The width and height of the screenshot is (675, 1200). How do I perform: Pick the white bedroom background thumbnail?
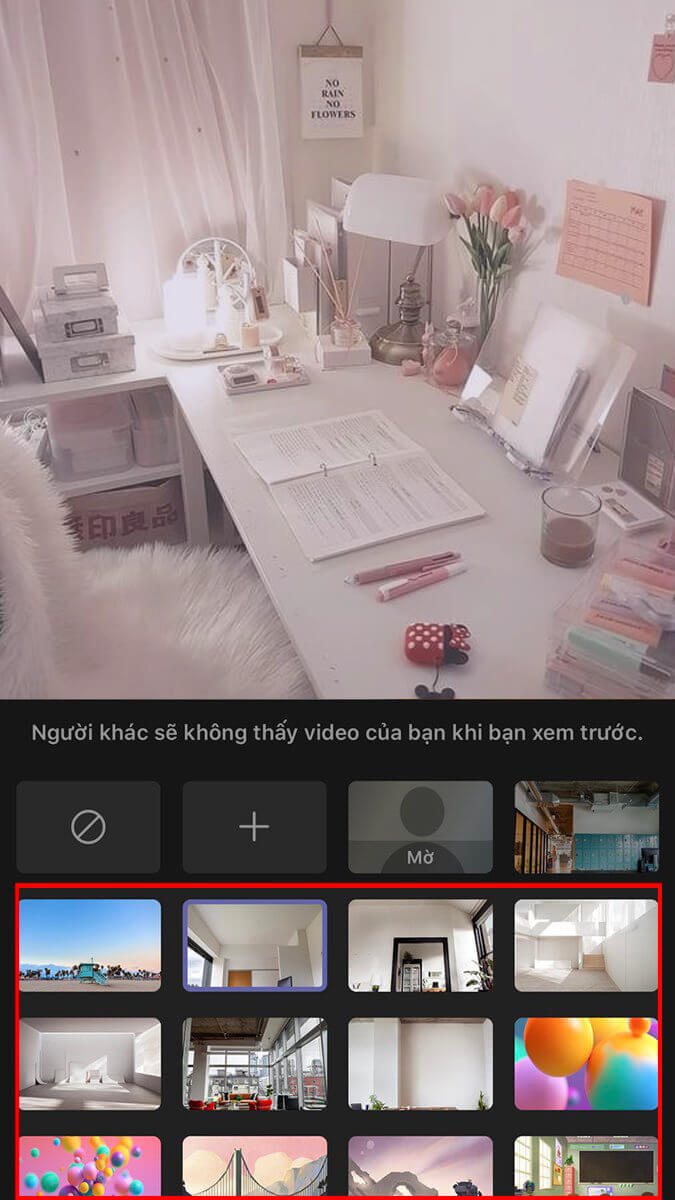click(x=90, y=1063)
